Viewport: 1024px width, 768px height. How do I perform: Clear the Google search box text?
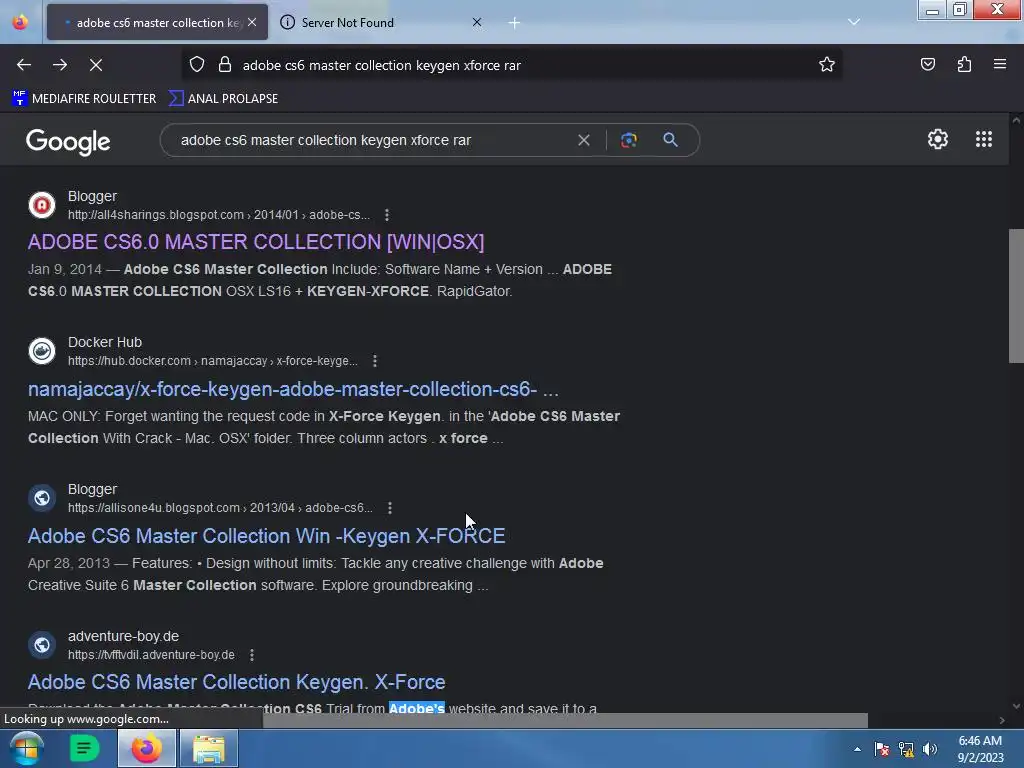pyautogui.click(x=584, y=140)
